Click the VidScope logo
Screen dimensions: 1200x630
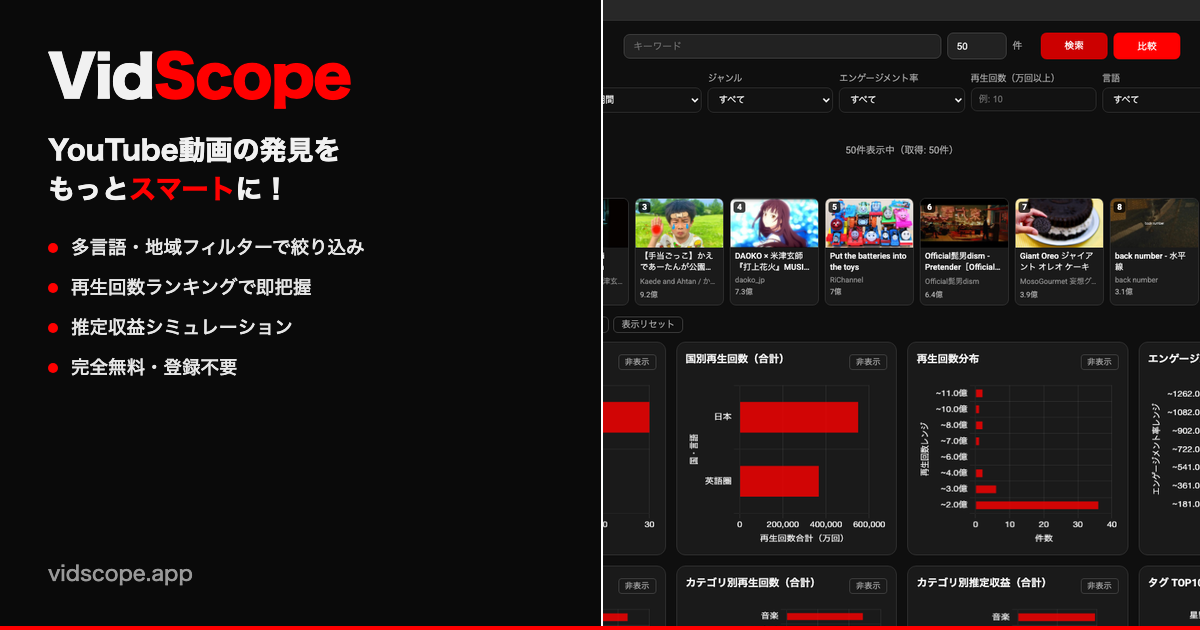click(200, 77)
